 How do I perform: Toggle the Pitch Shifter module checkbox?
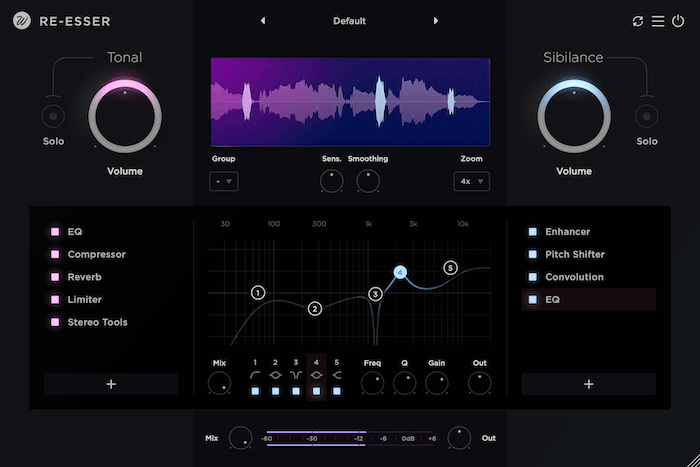coord(533,254)
